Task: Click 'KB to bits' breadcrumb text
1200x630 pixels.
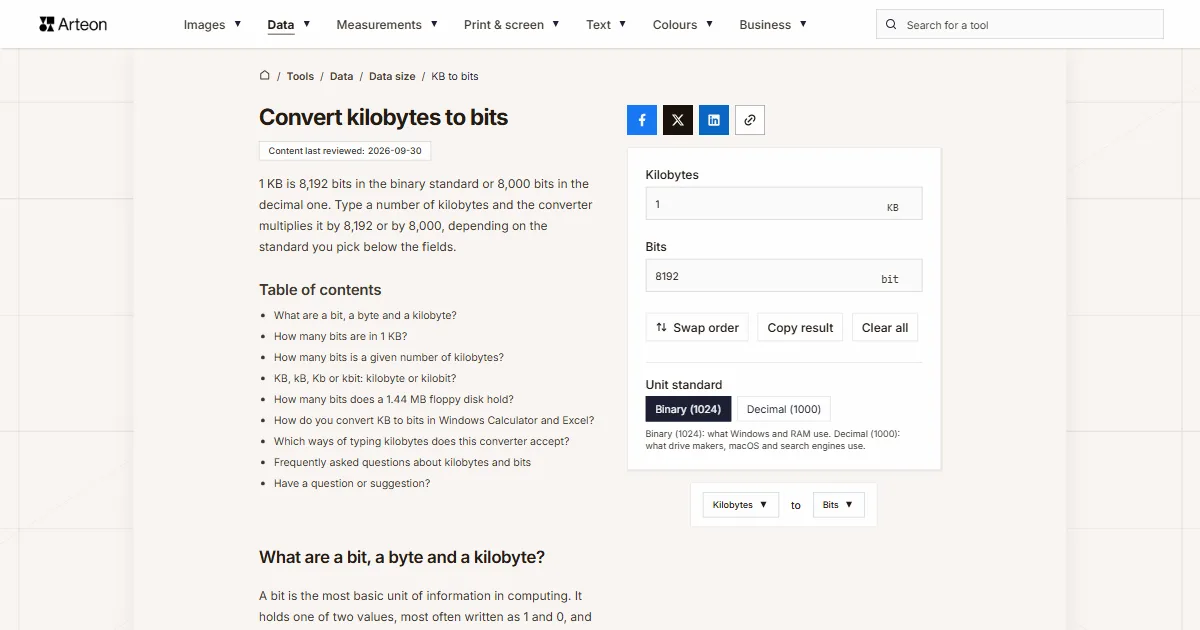Action: 455,76
